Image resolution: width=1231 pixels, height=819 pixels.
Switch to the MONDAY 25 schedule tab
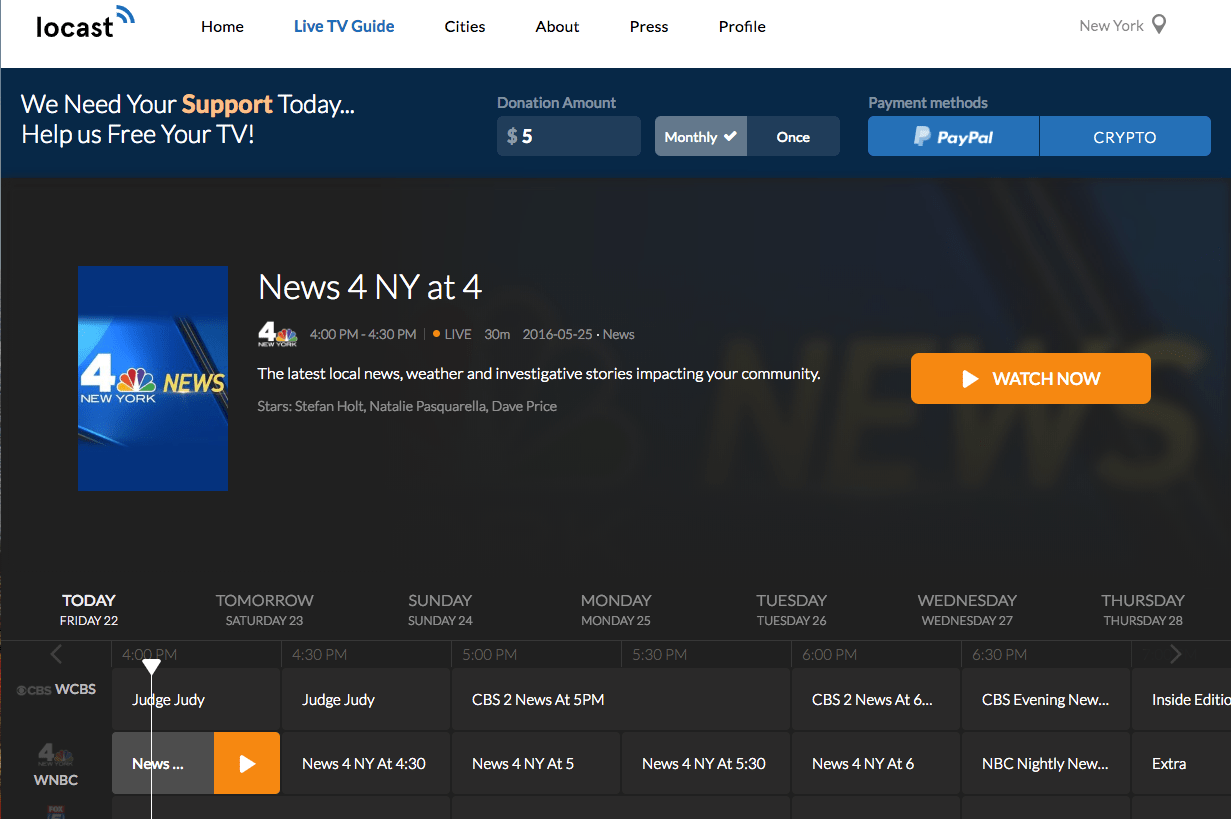pyautogui.click(x=616, y=610)
